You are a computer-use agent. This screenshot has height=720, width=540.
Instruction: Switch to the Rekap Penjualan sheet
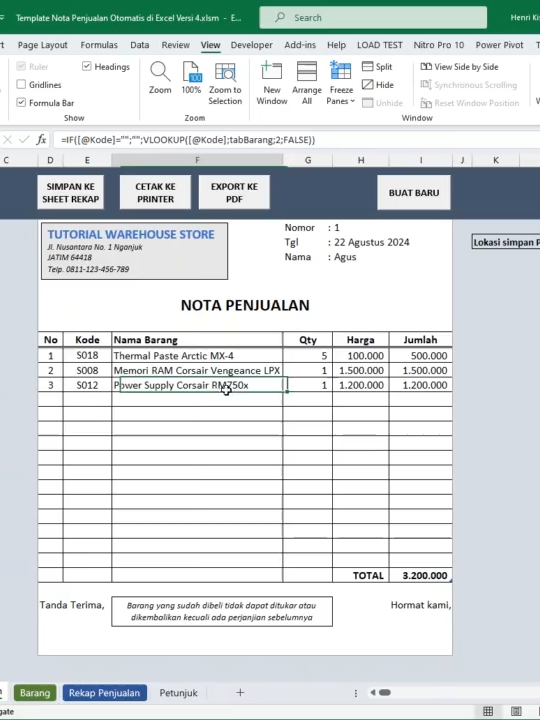(105, 692)
